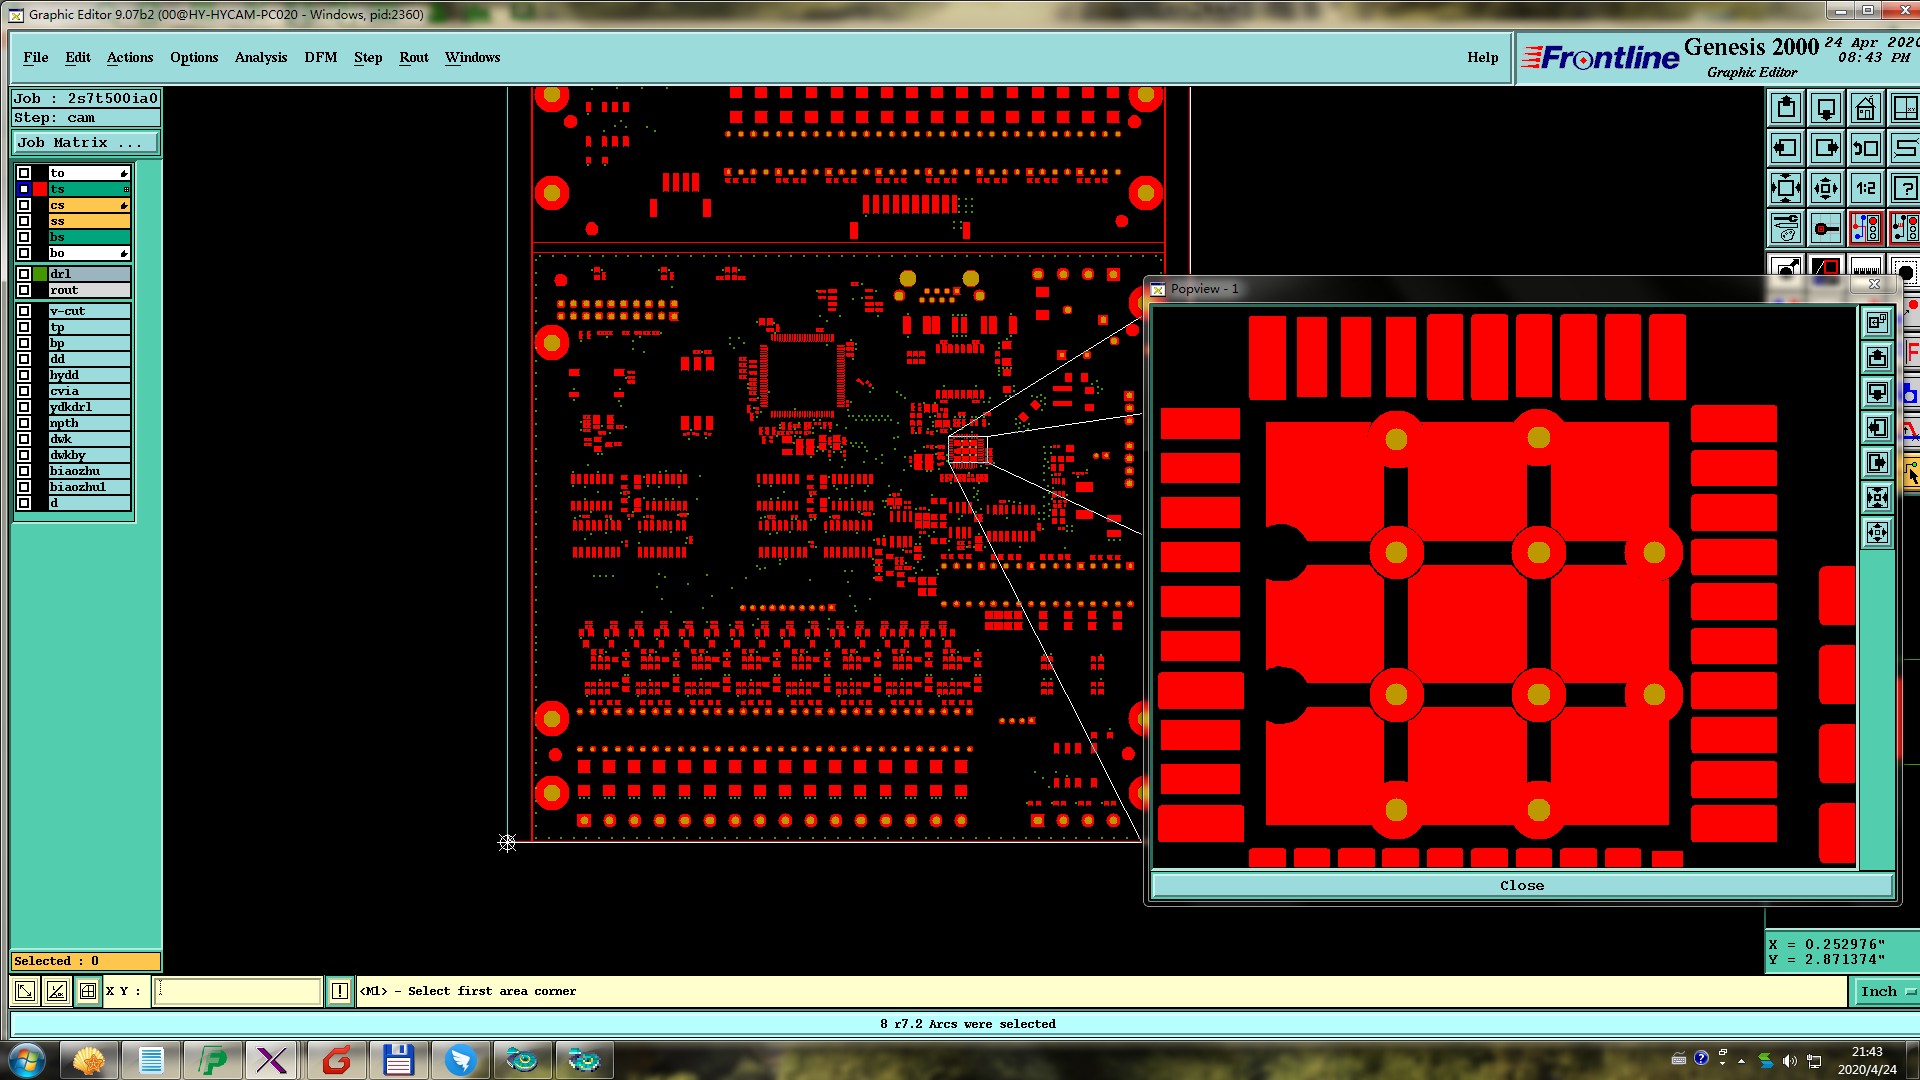Click the Close button in Popview
The height and width of the screenshot is (1080, 1920).
(x=1521, y=885)
